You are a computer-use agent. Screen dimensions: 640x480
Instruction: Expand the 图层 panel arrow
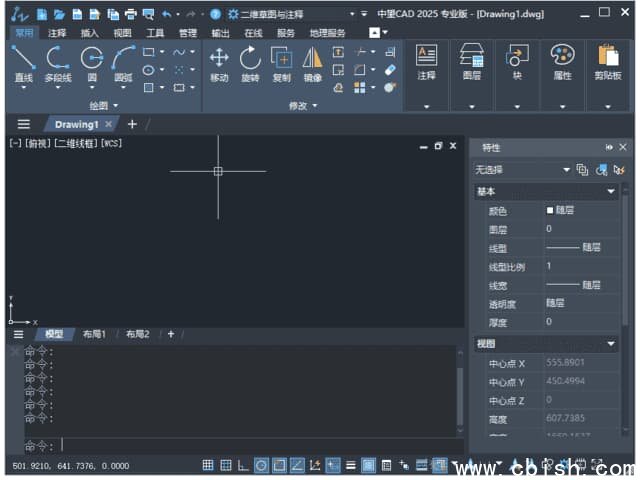coord(471,107)
